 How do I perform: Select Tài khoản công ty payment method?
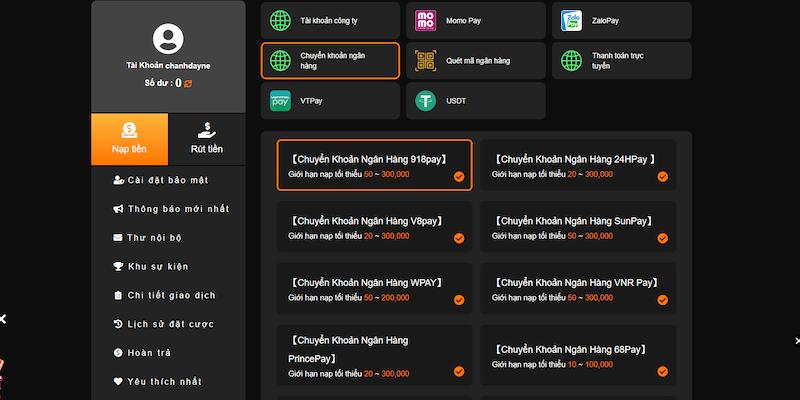tap(330, 20)
